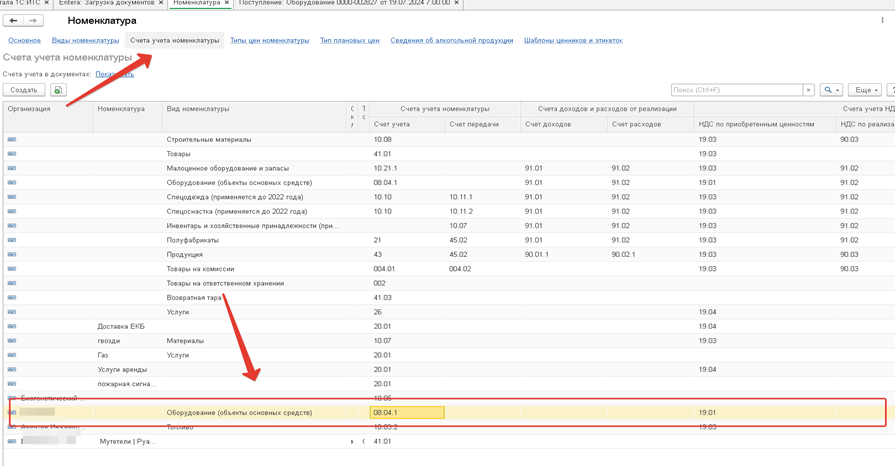Click the Создать button
The height and width of the screenshot is (467, 895).
pyautogui.click(x=24, y=90)
